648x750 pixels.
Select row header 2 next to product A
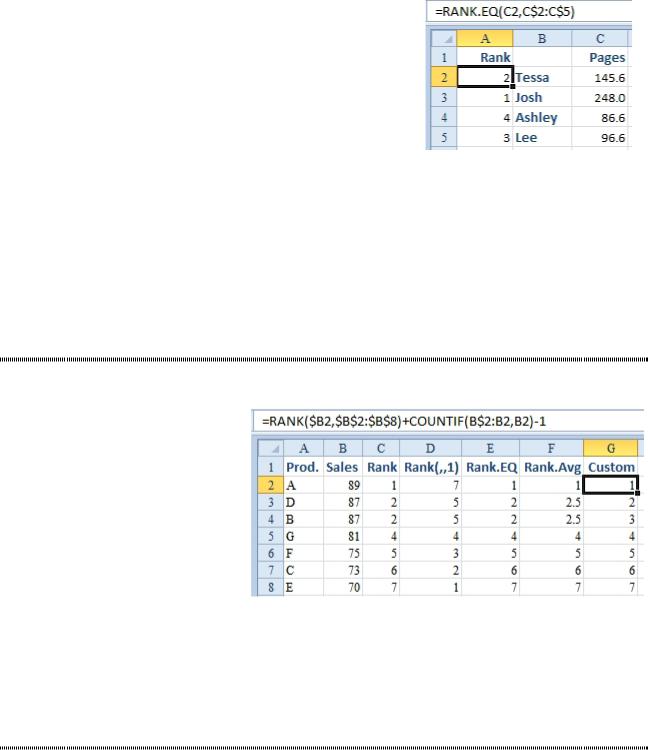coord(271,485)
